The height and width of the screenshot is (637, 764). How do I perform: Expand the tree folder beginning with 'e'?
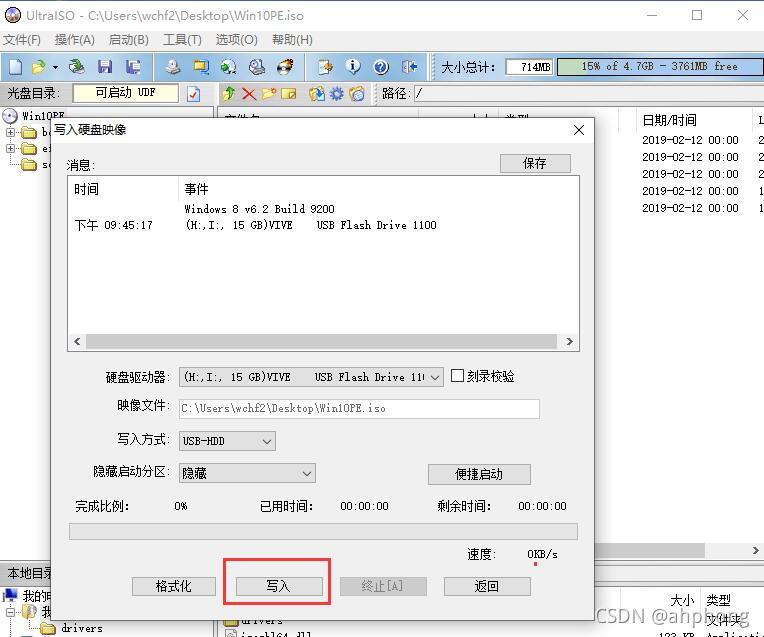point(10,148)
